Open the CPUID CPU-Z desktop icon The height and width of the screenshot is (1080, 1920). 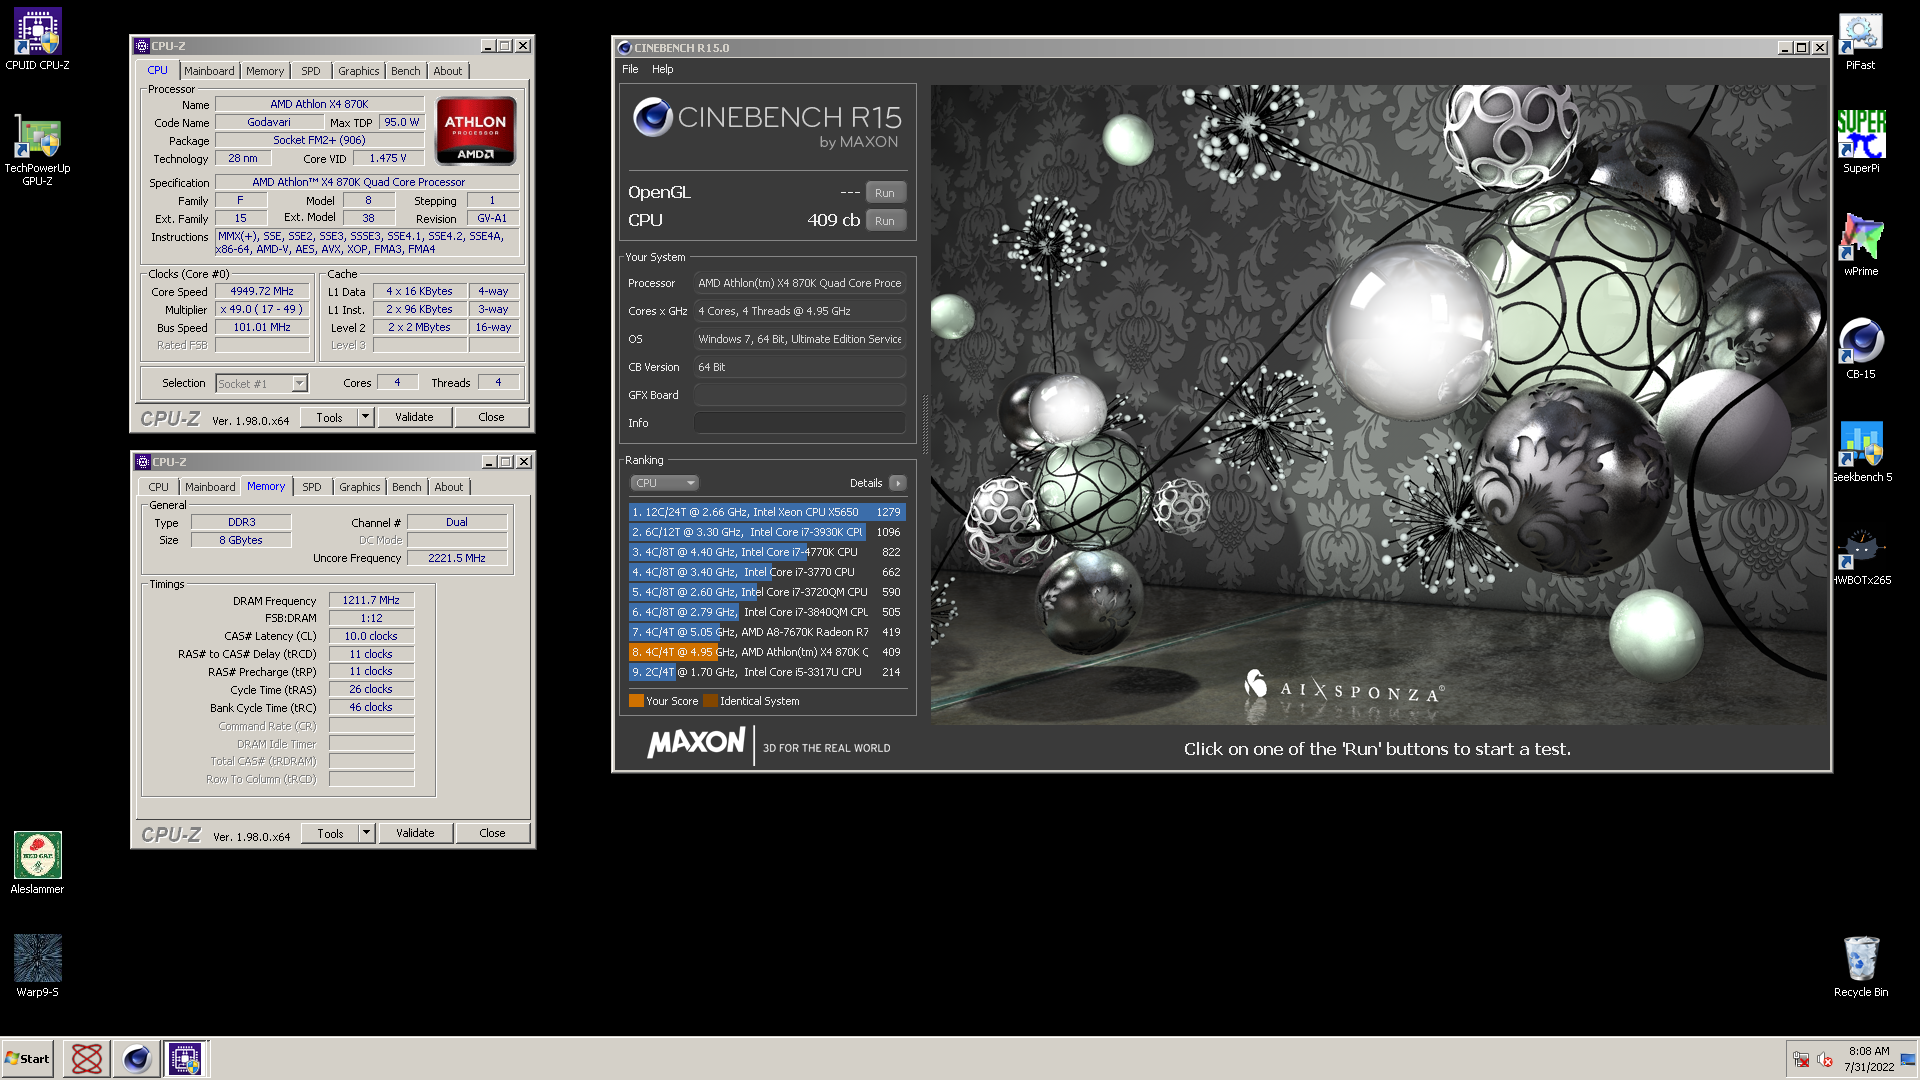37,40
